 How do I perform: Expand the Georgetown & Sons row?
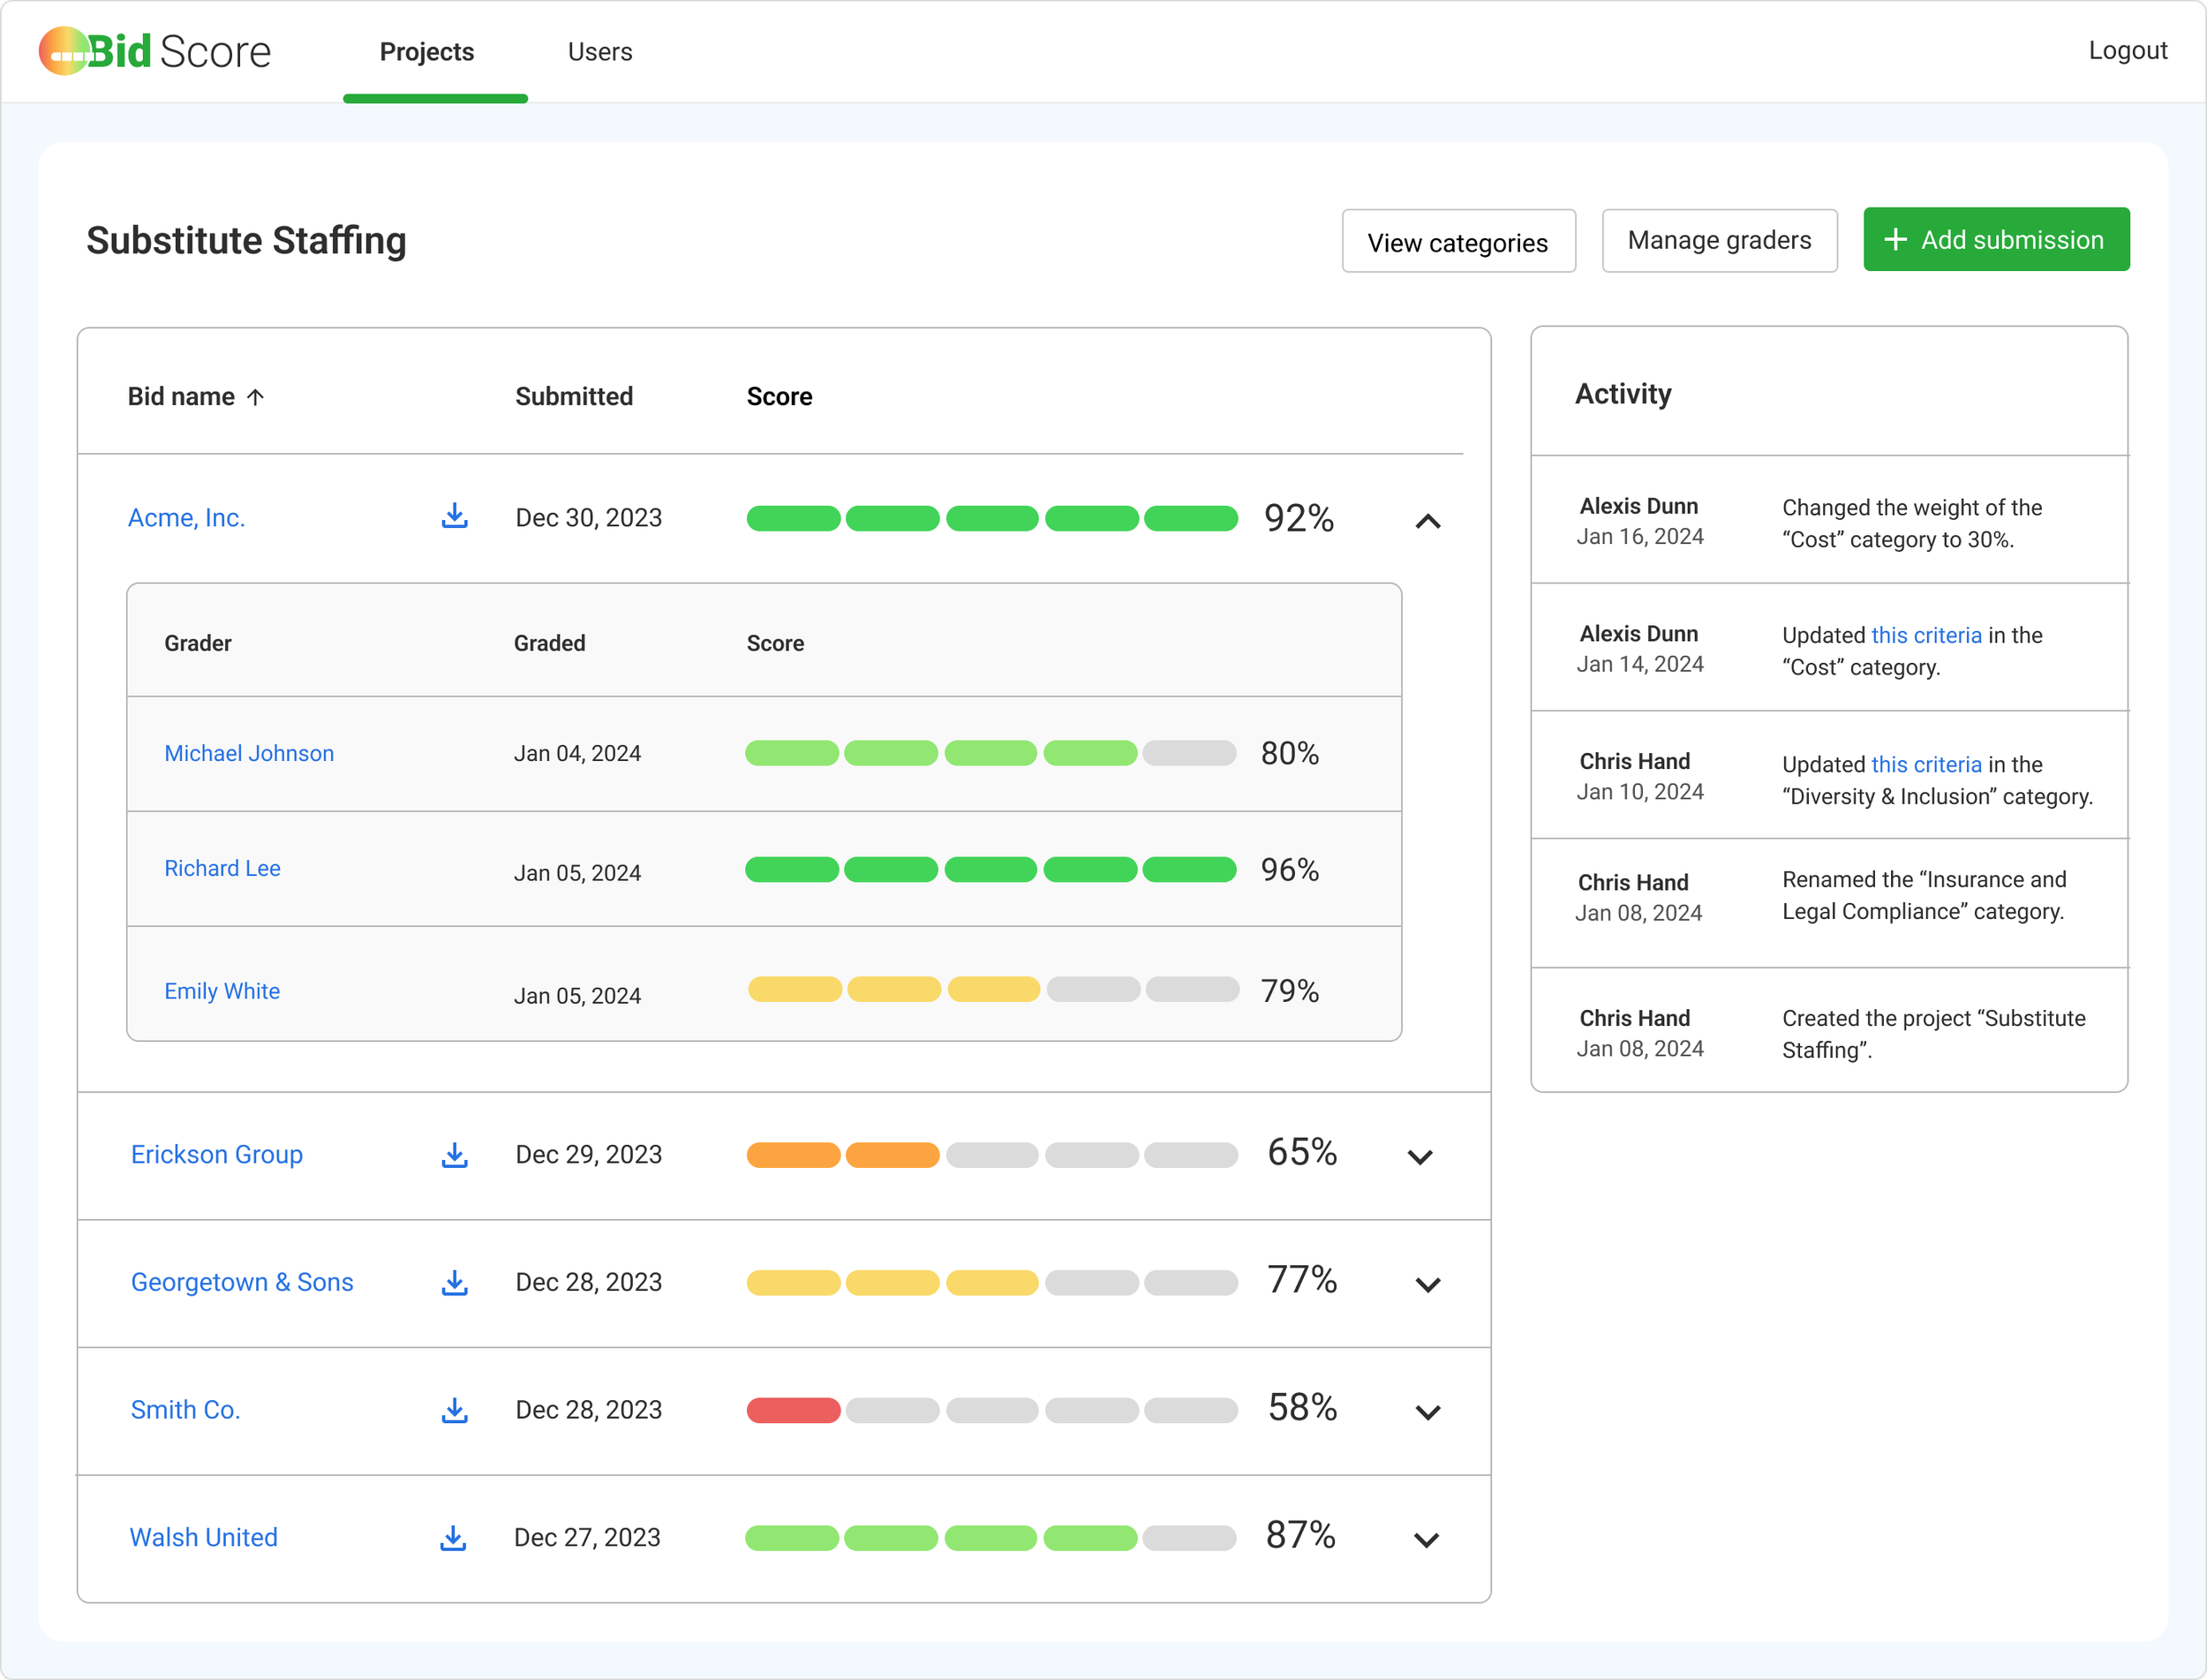1428,1285
